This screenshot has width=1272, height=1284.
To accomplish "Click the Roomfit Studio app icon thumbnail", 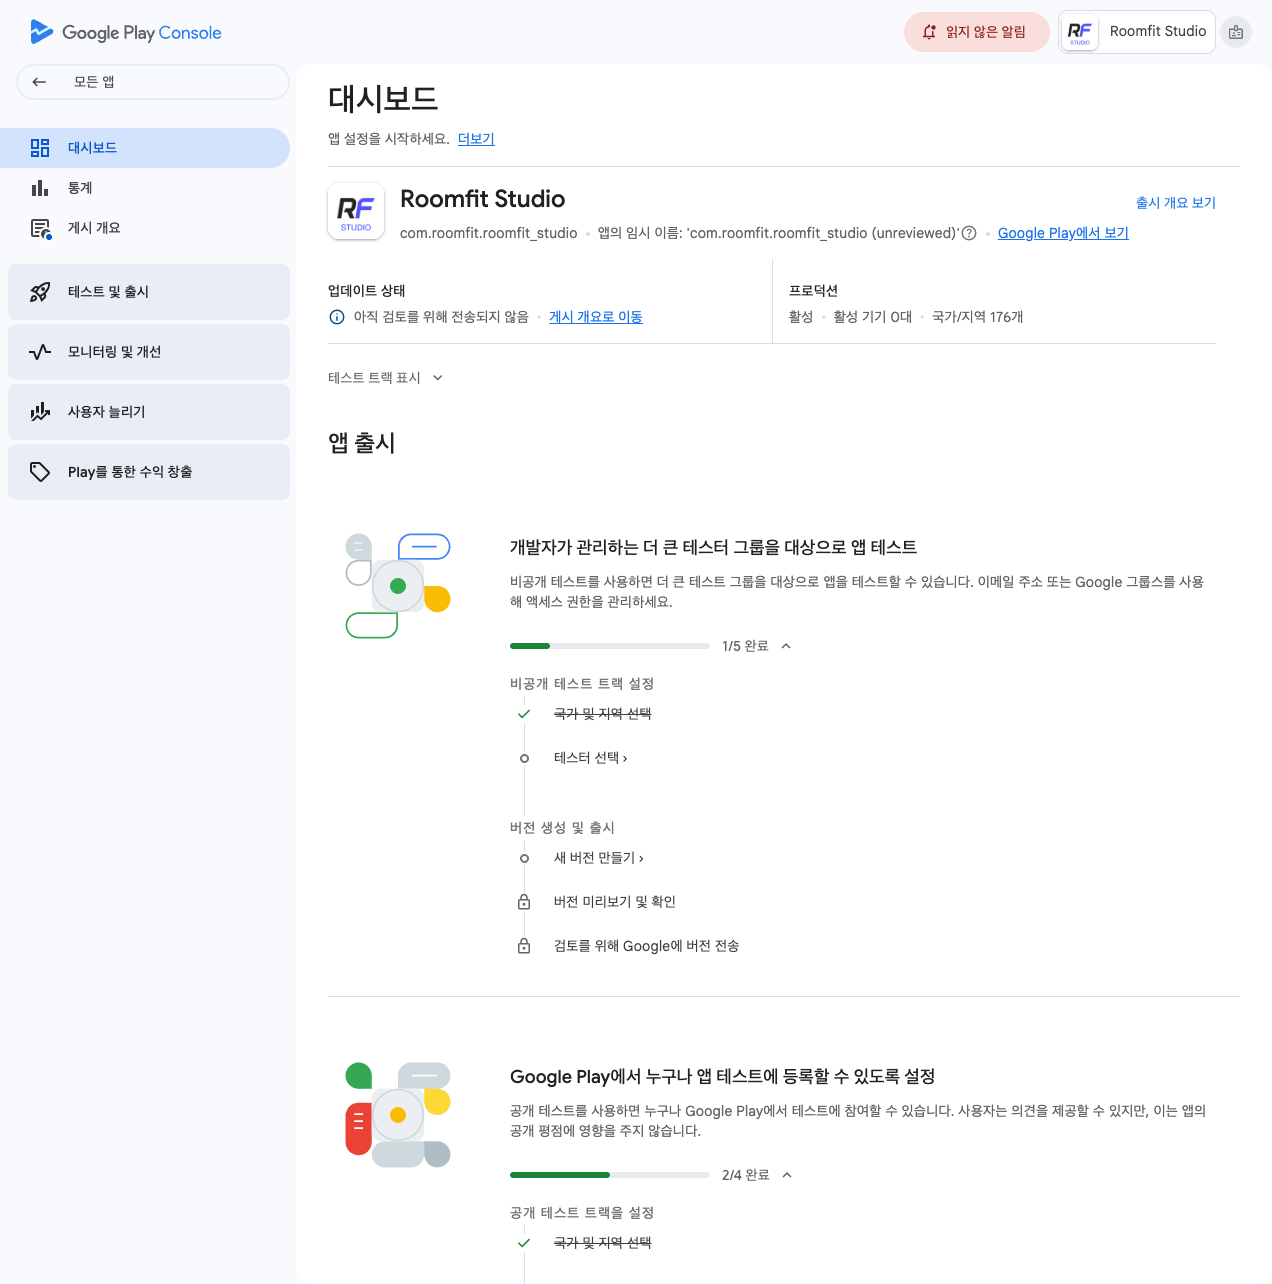I will pos(356,211).
